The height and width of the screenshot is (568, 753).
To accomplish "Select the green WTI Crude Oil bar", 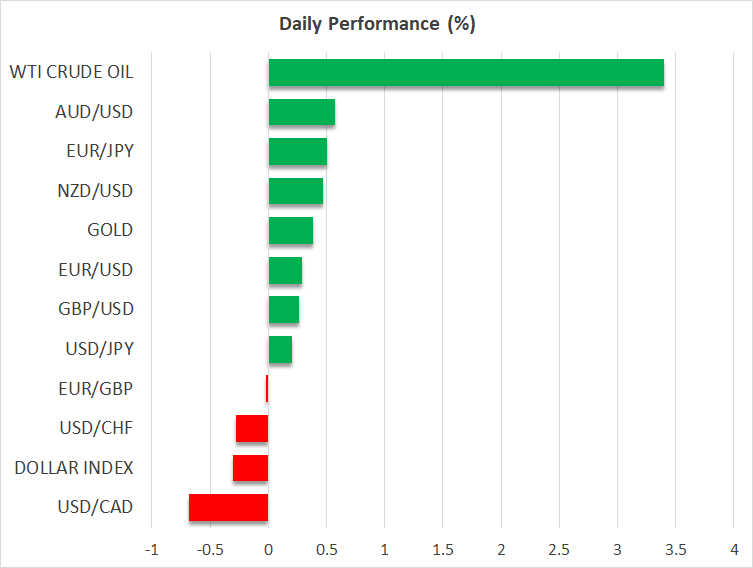I will (x=466, y=72).
